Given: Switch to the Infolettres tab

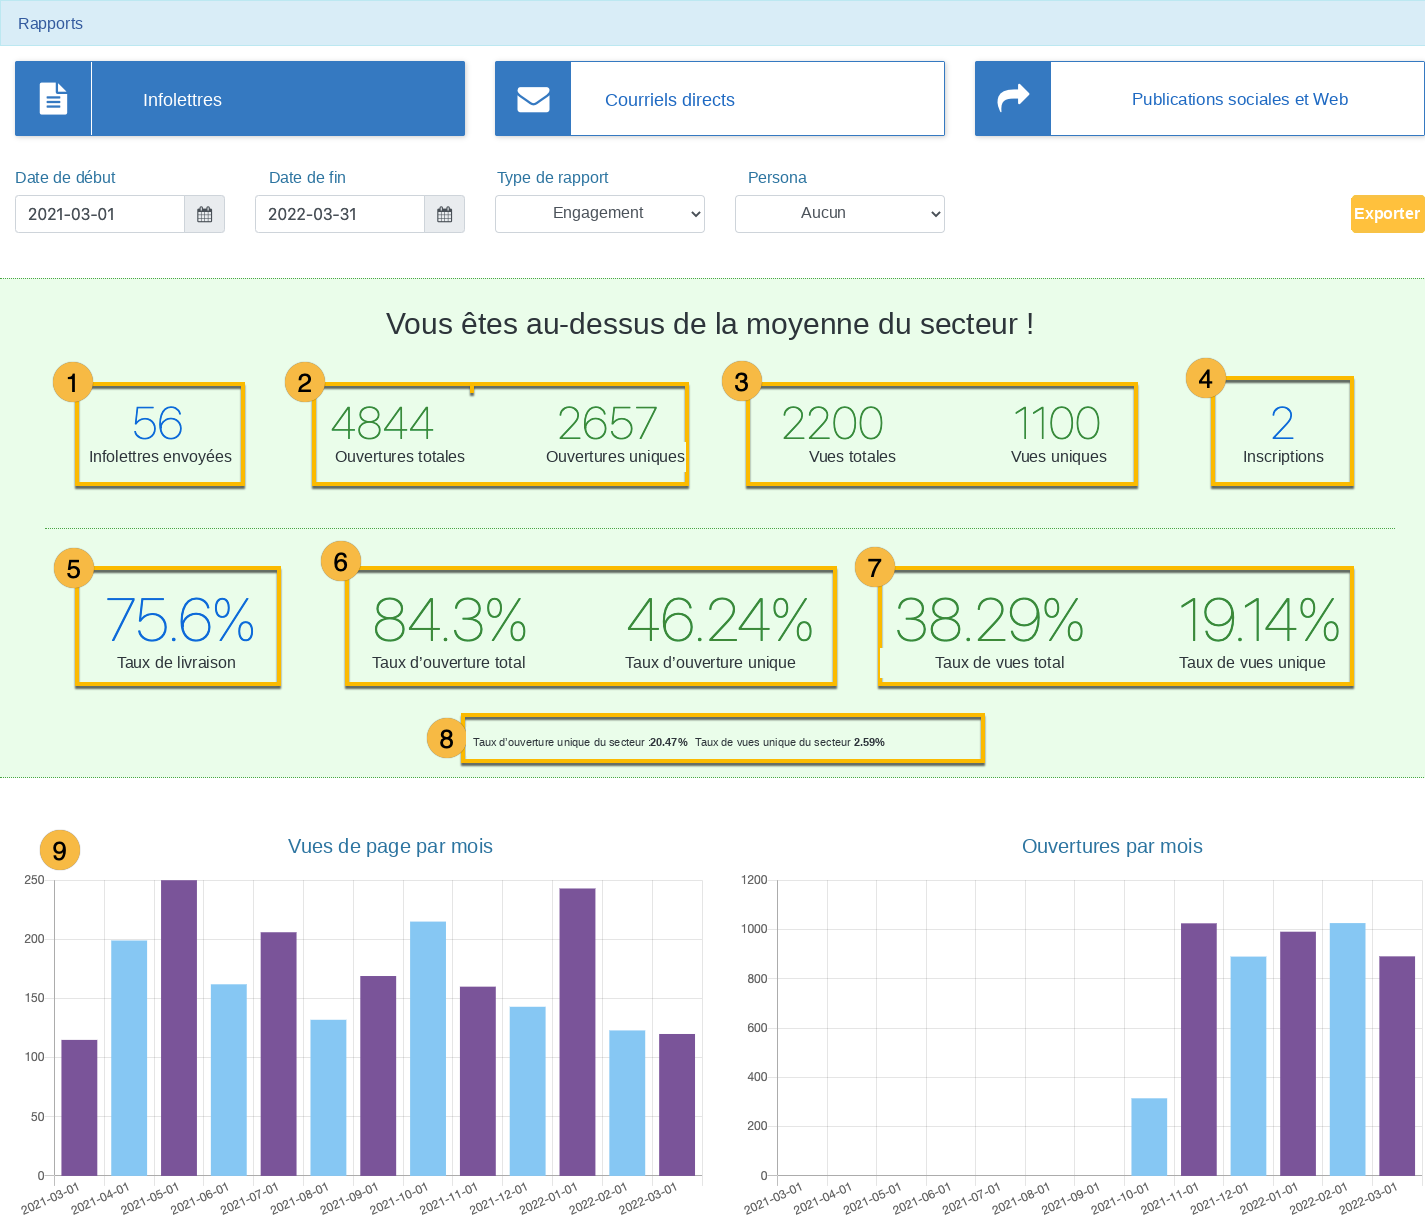Looking at the screenshot, I should click(x=240, y=99).
